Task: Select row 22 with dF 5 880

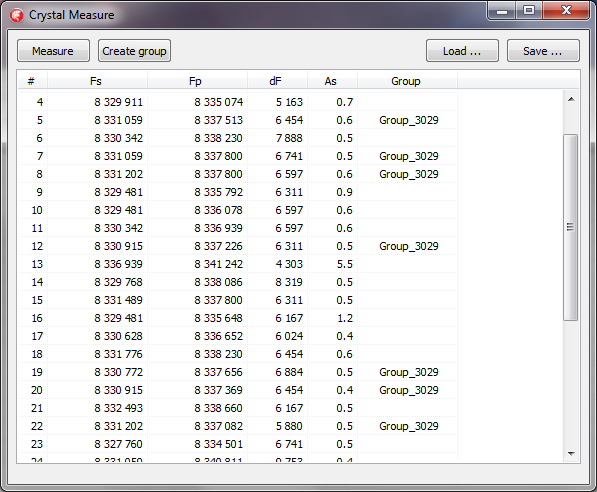Action: pyautogui.click(x=238, y=426)
